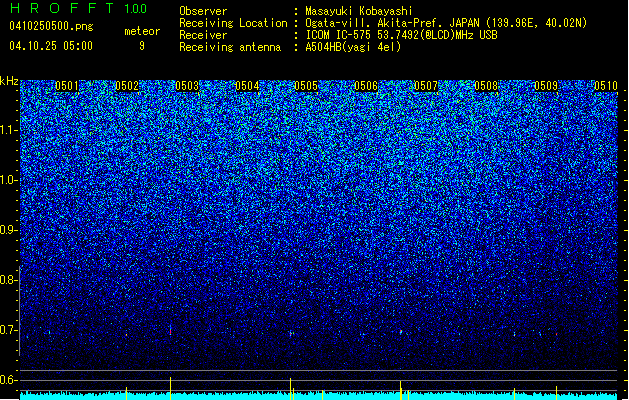This screenshot has height=400, width=629.
Task: Click the 0502 time label
Action: coord(127,86)
